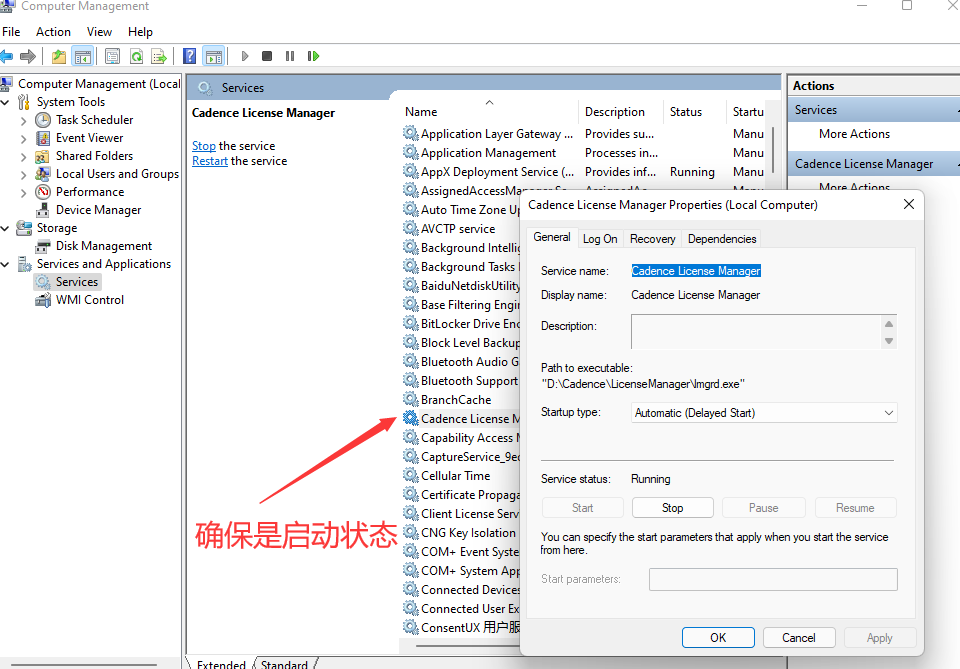960x669 pixels.
Task: Click the gear icon beside BranchCache
Action: tap(410, 400)
